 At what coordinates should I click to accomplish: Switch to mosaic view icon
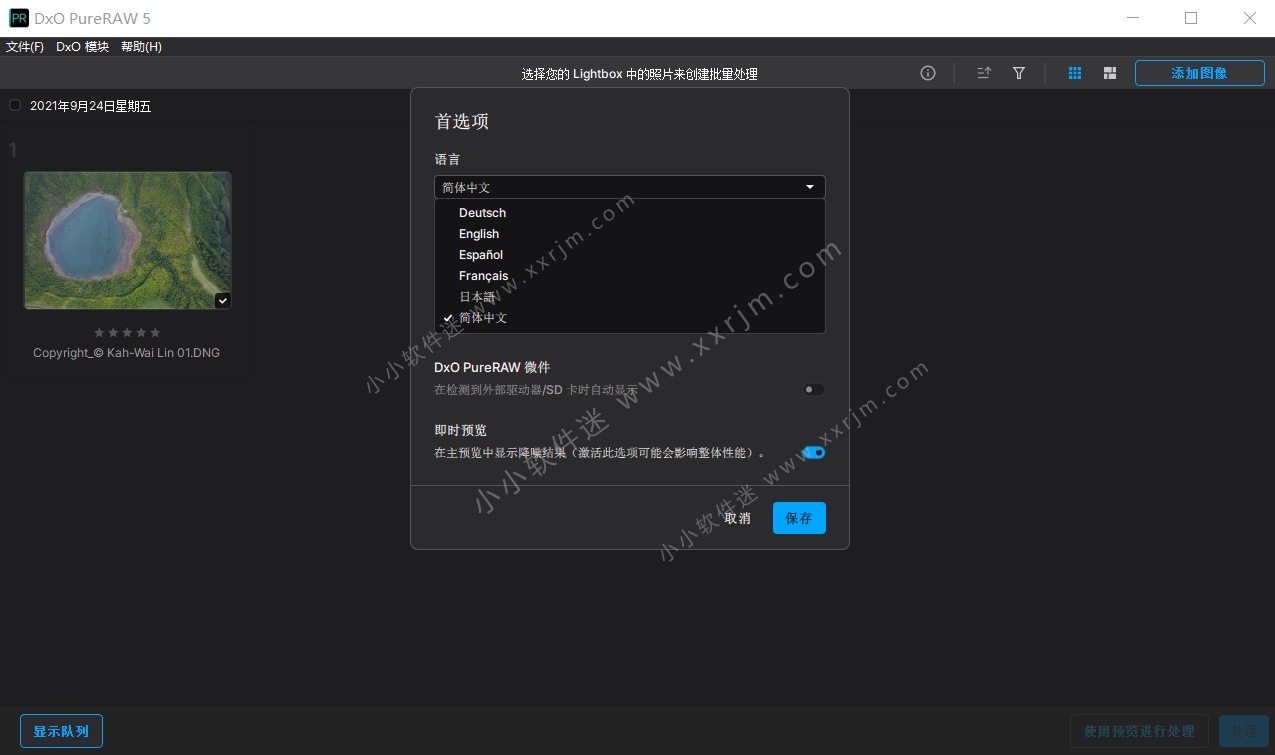[x=1110, y=72]
